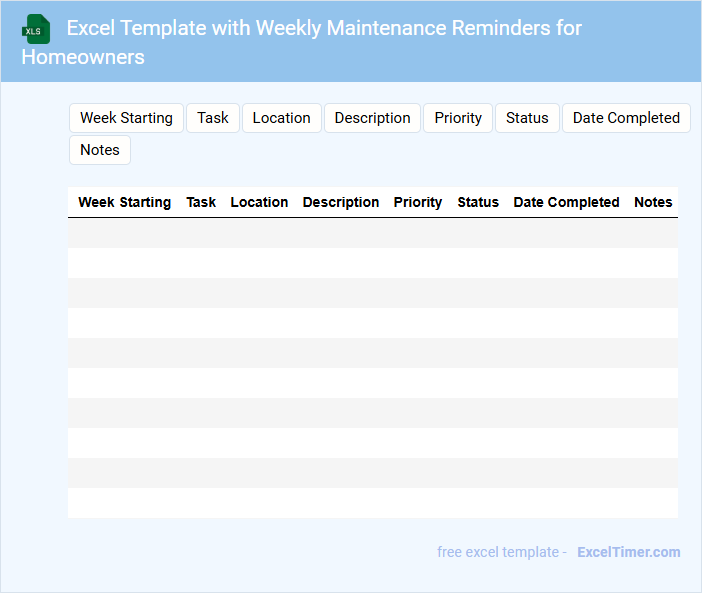Image resolution: width=702 pixels, height=593 pixels.
Task: Click the Status tag button
Action: (x=527, y=118)
